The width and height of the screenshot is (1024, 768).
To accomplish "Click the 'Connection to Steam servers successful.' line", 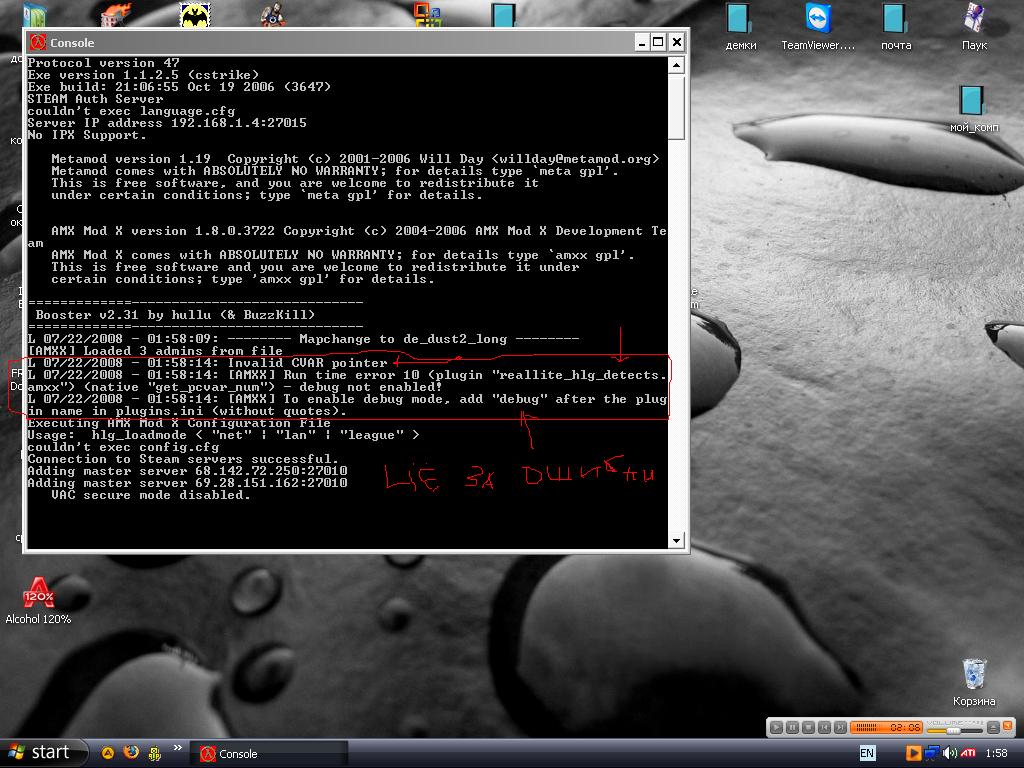I will point(183,459).
